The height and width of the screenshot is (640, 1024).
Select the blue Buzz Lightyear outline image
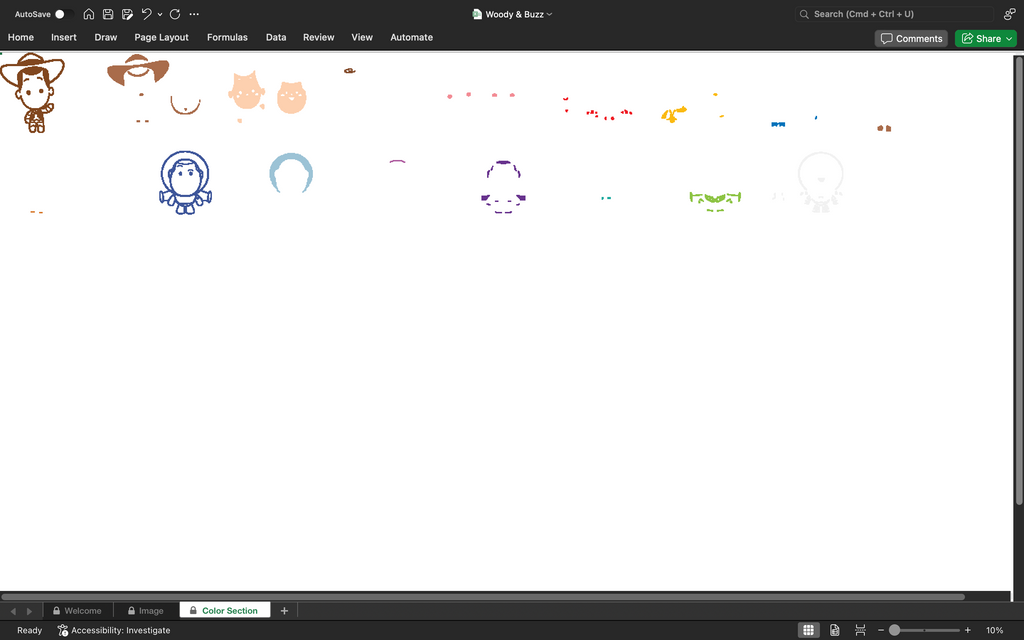[x=185, y=182]
